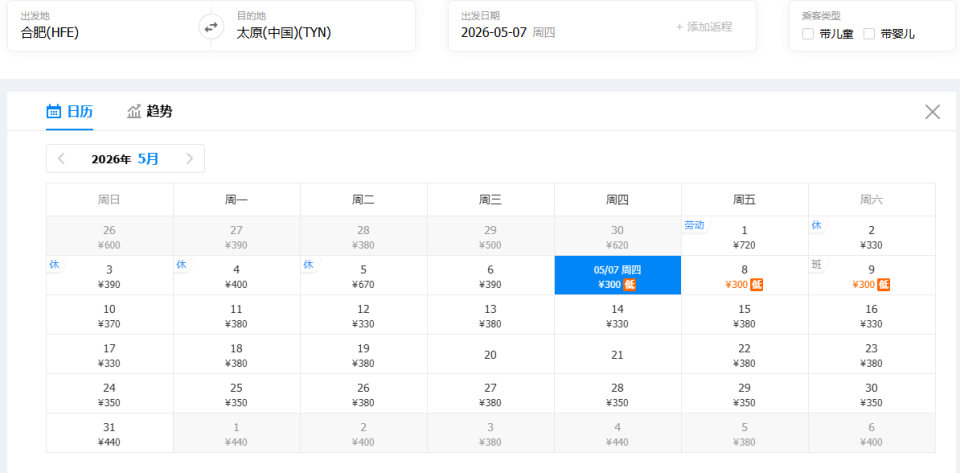Select May 13 priced ¥380
The height and width of the screenshot is (473, 960).
click(x=490, y=315)
